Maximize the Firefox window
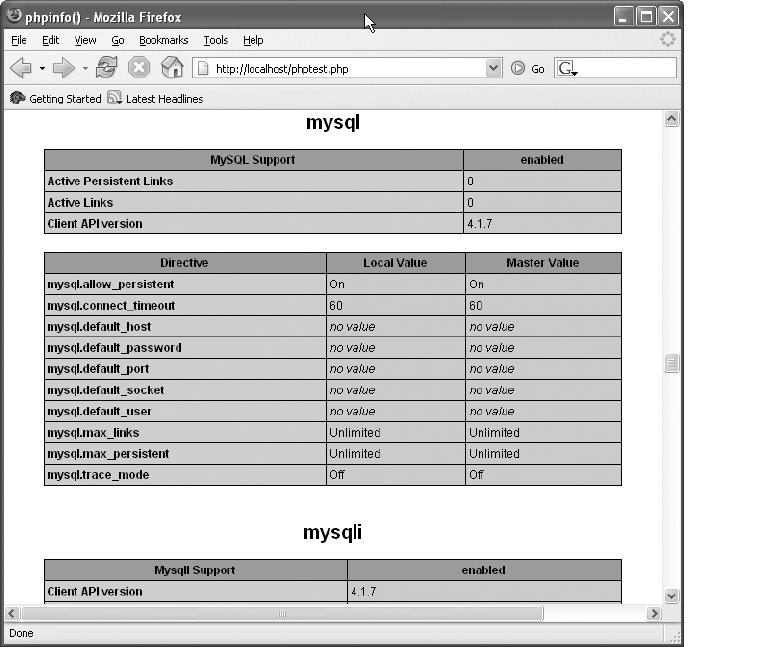Screen dimensions: 765x647 [646, 17]
